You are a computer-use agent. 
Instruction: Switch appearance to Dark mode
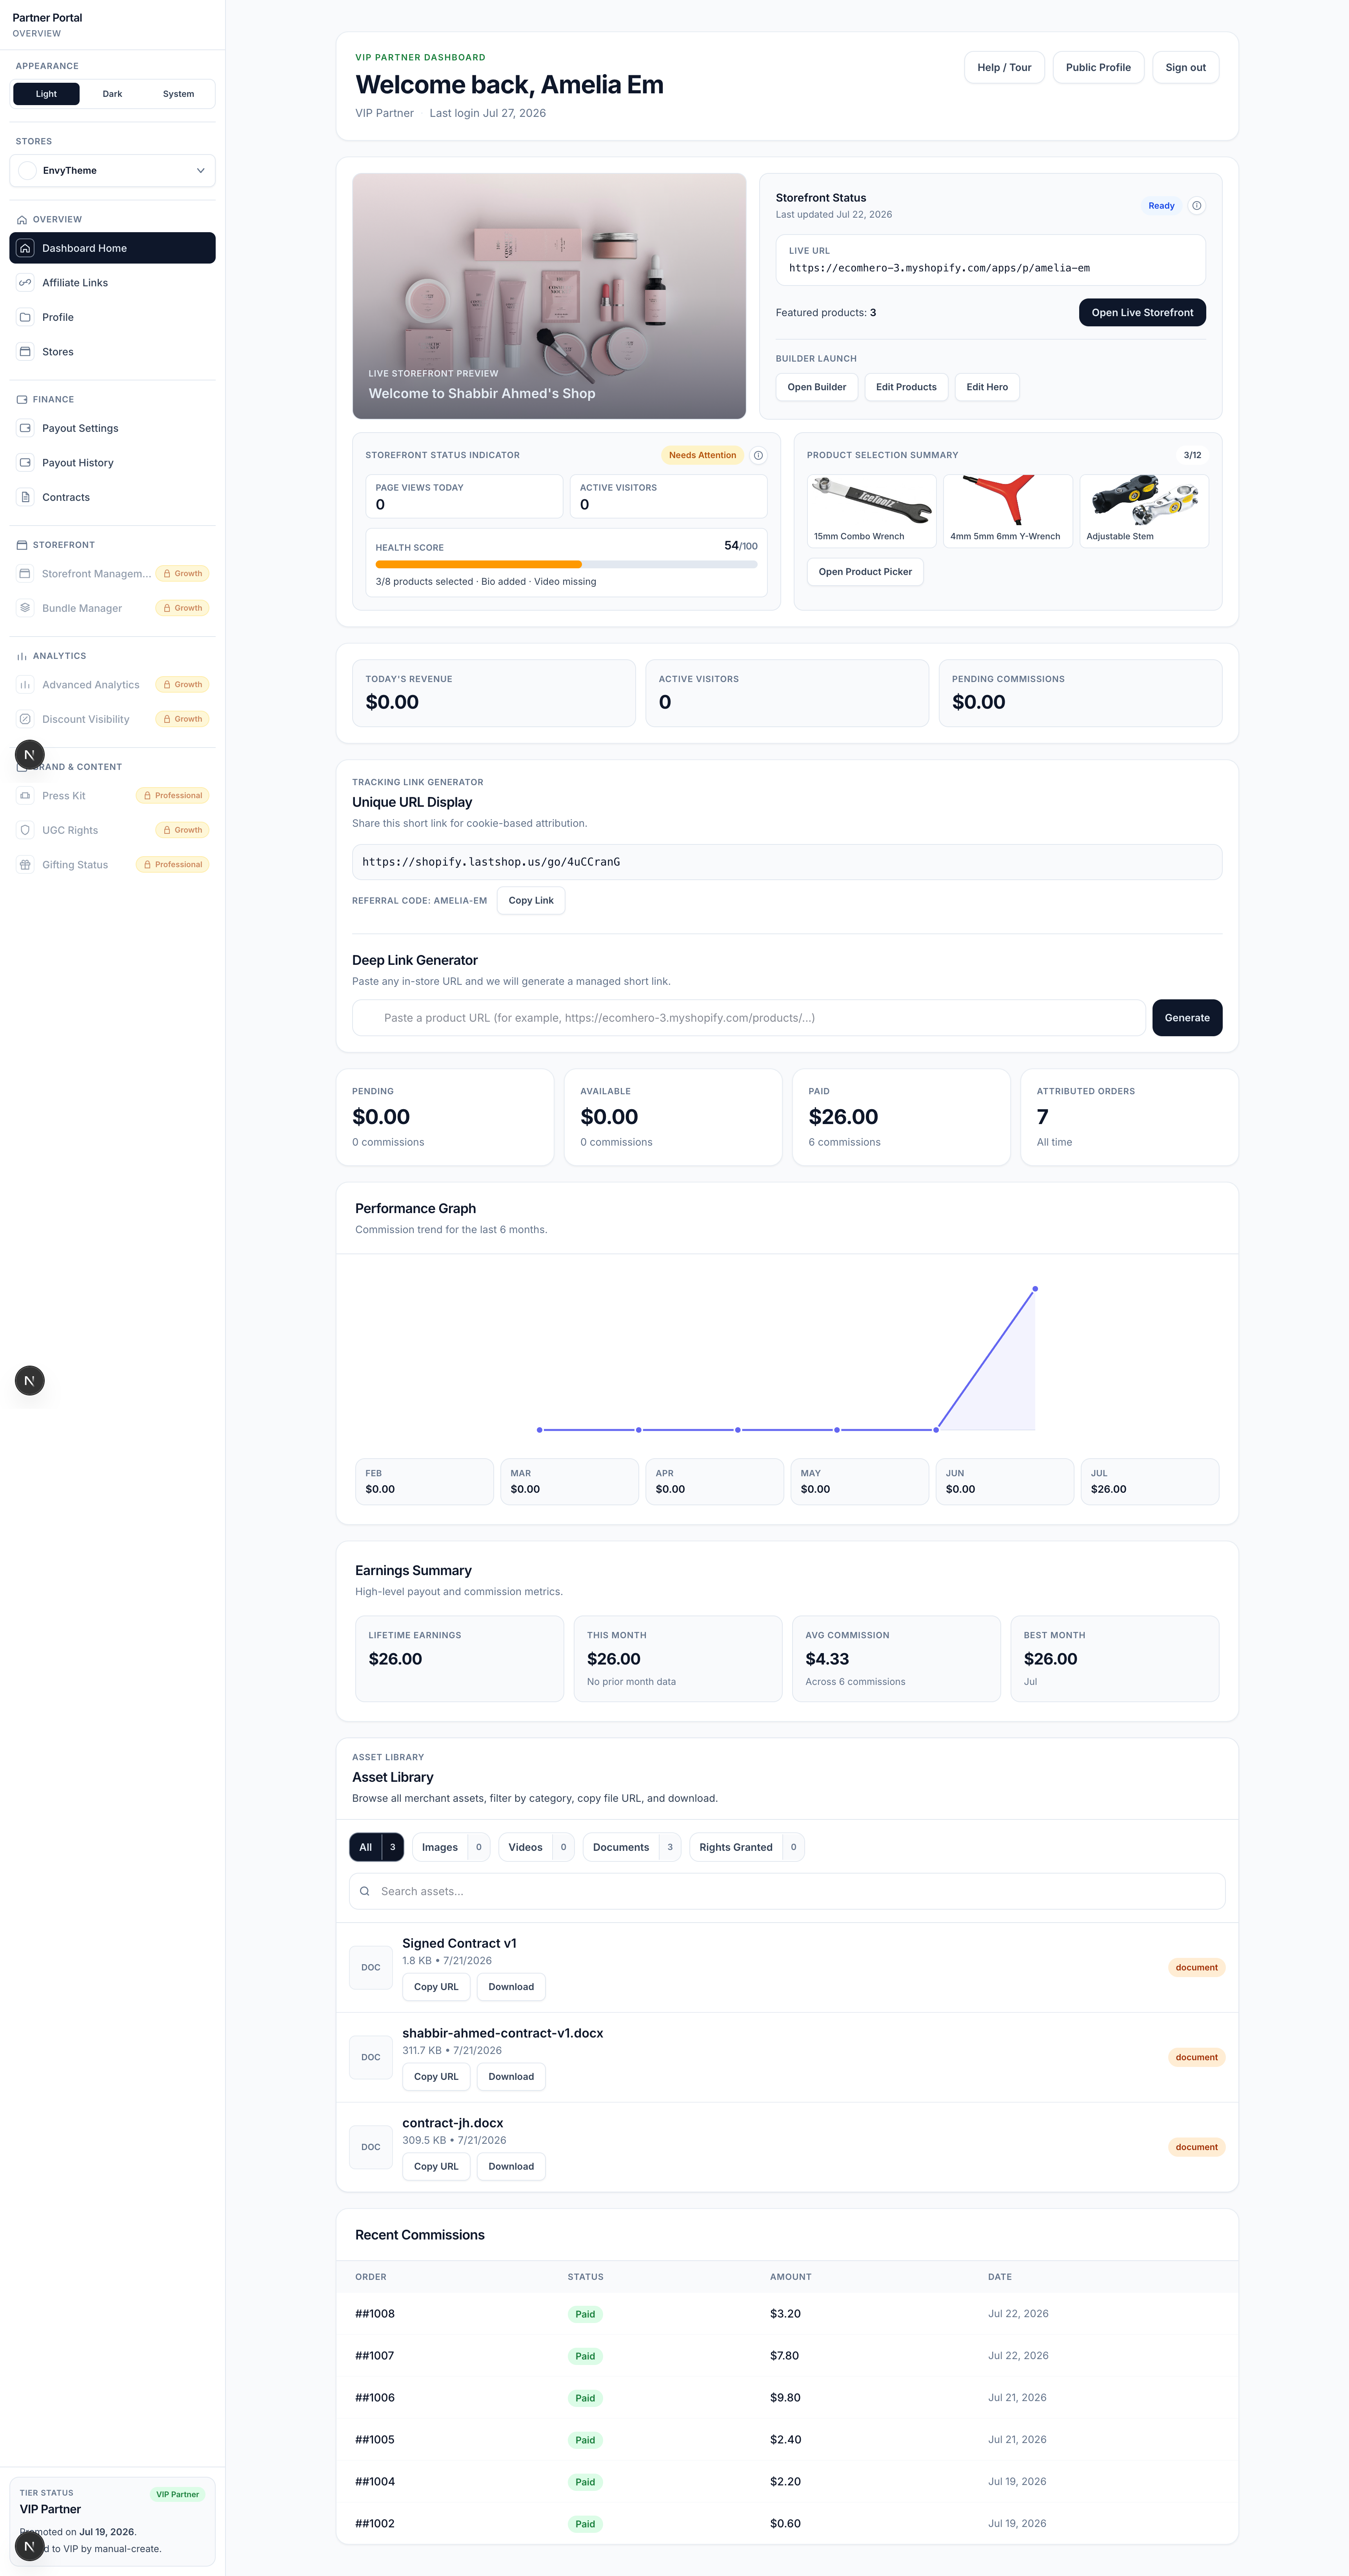click(x=112, y=94)
